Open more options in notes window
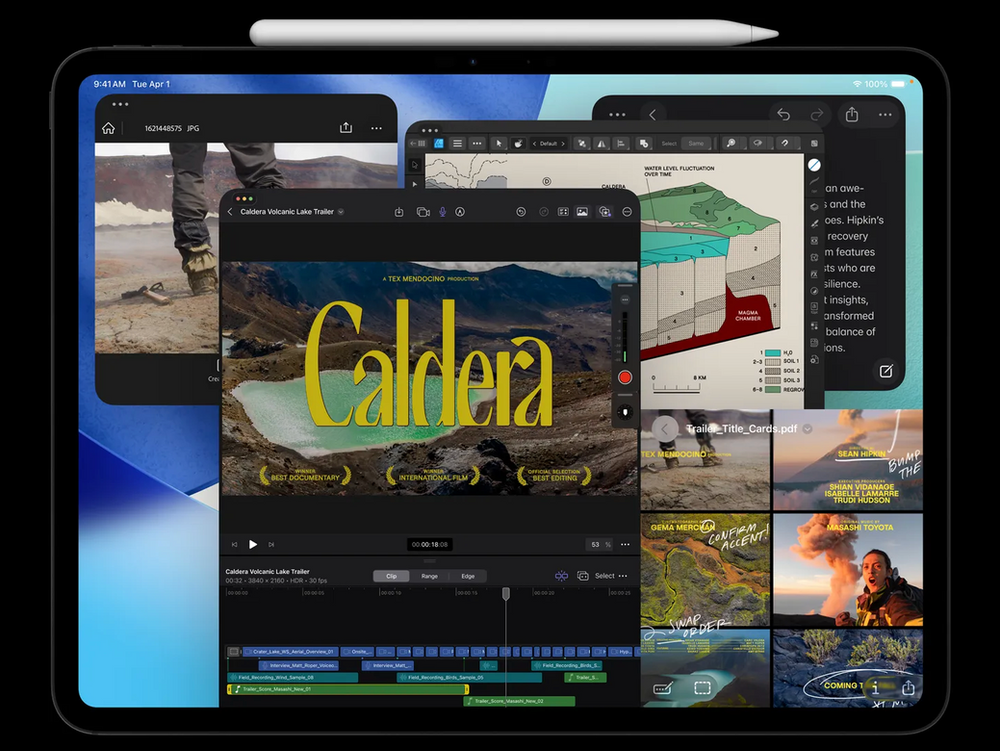The image size is (1000, 751). (x=885, y=115)
